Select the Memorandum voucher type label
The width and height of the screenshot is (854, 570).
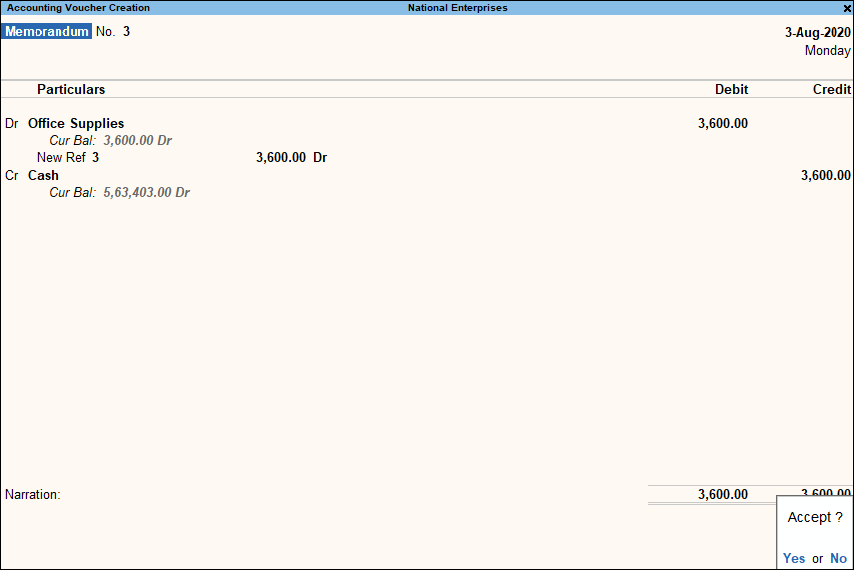pos(47,32)
